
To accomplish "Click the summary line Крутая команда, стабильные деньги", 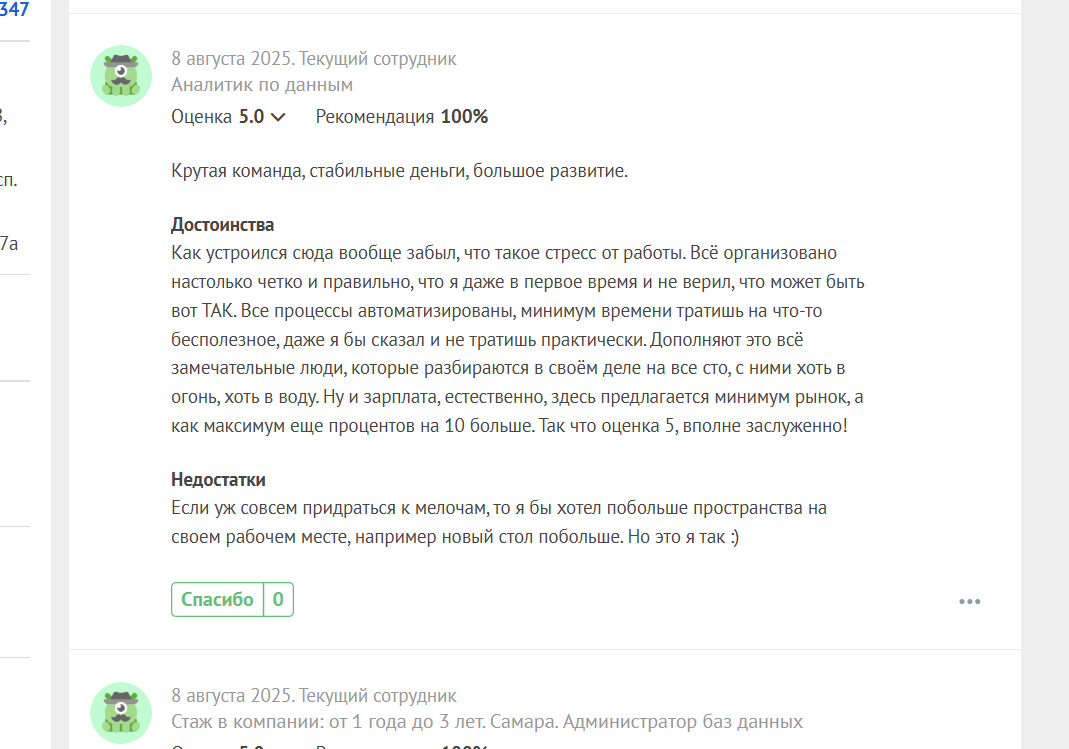I will [x=399, y=170].
